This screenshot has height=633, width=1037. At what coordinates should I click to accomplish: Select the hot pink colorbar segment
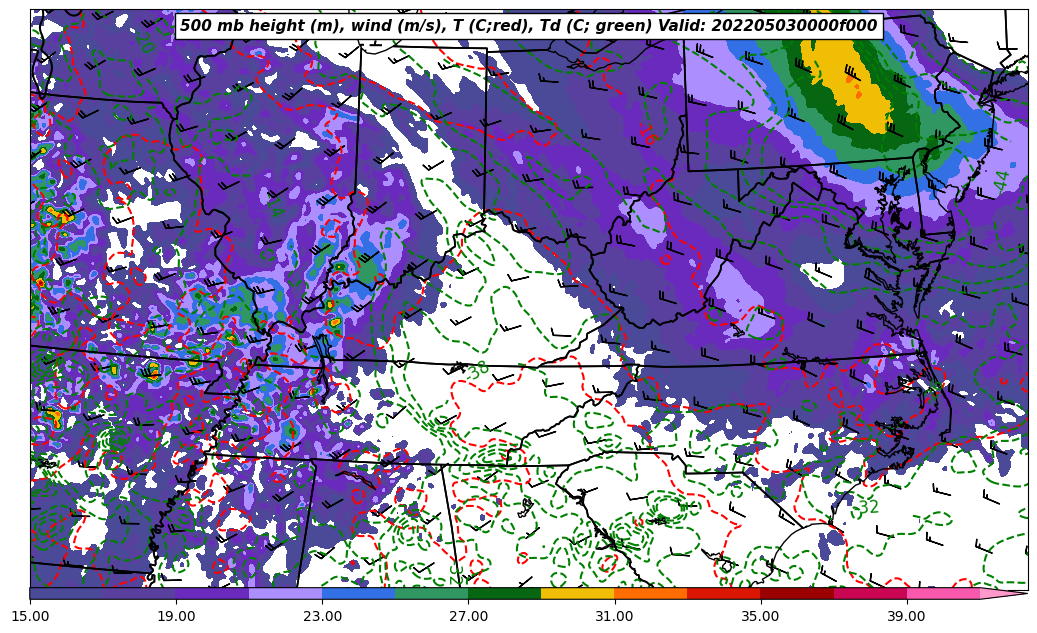pos(942,593)
